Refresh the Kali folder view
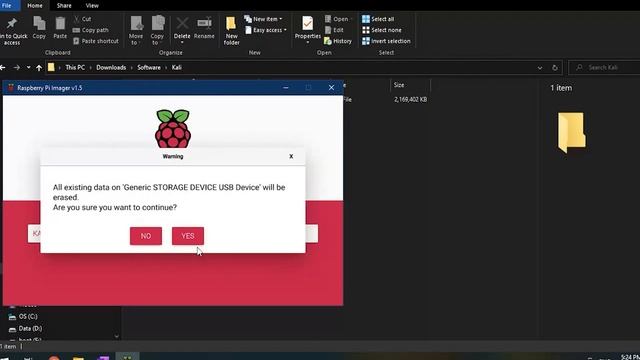Image resolution: width=640 pixels, height=360 pixels. [x=555, y=68]
